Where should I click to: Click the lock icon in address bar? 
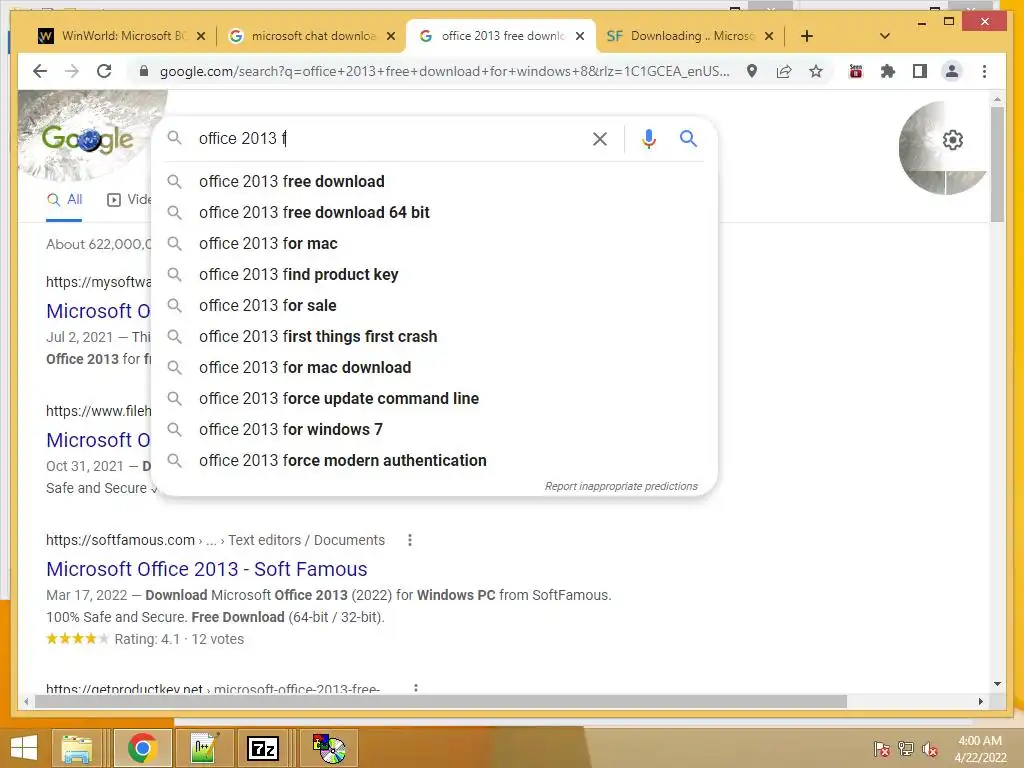coord(144,71)
